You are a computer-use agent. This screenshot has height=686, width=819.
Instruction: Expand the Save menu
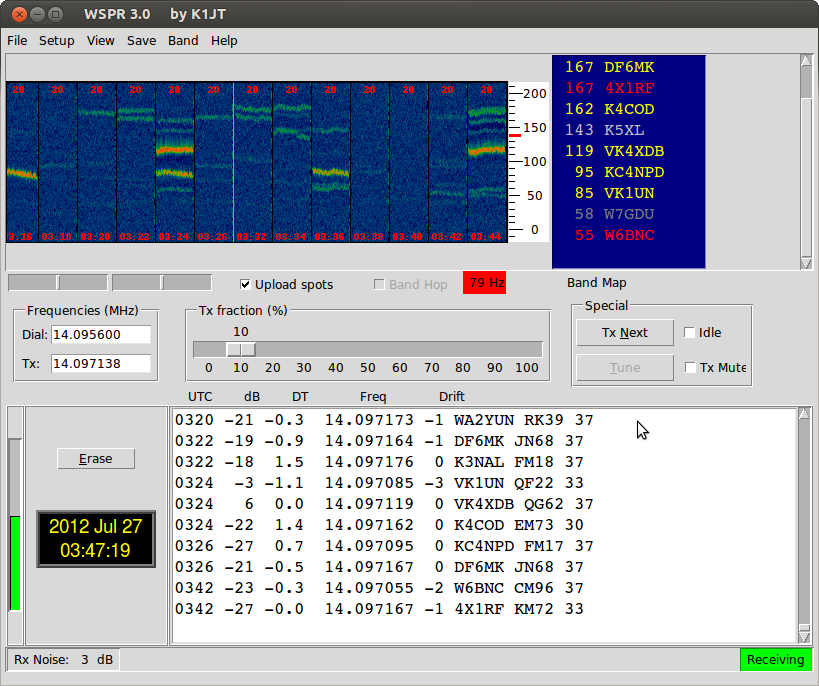141,41
